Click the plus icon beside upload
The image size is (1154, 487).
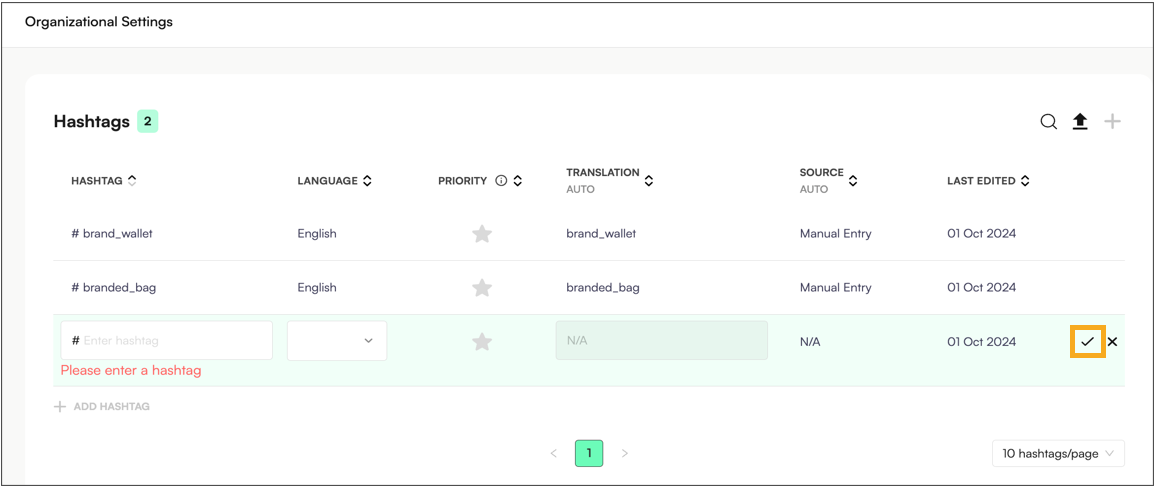1112,122
